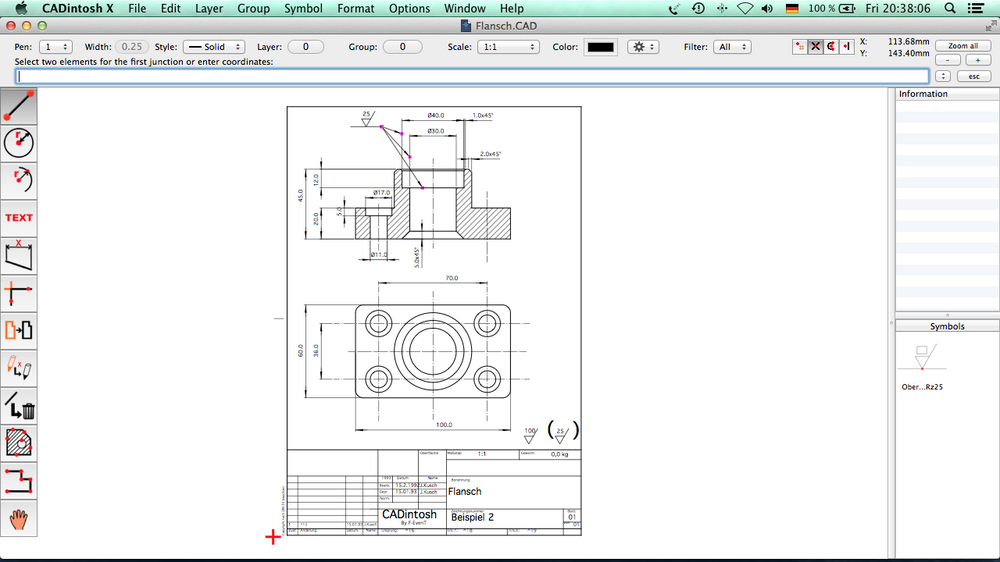
Task: Toggle the intersection snap mode
Action: (815, 47)
